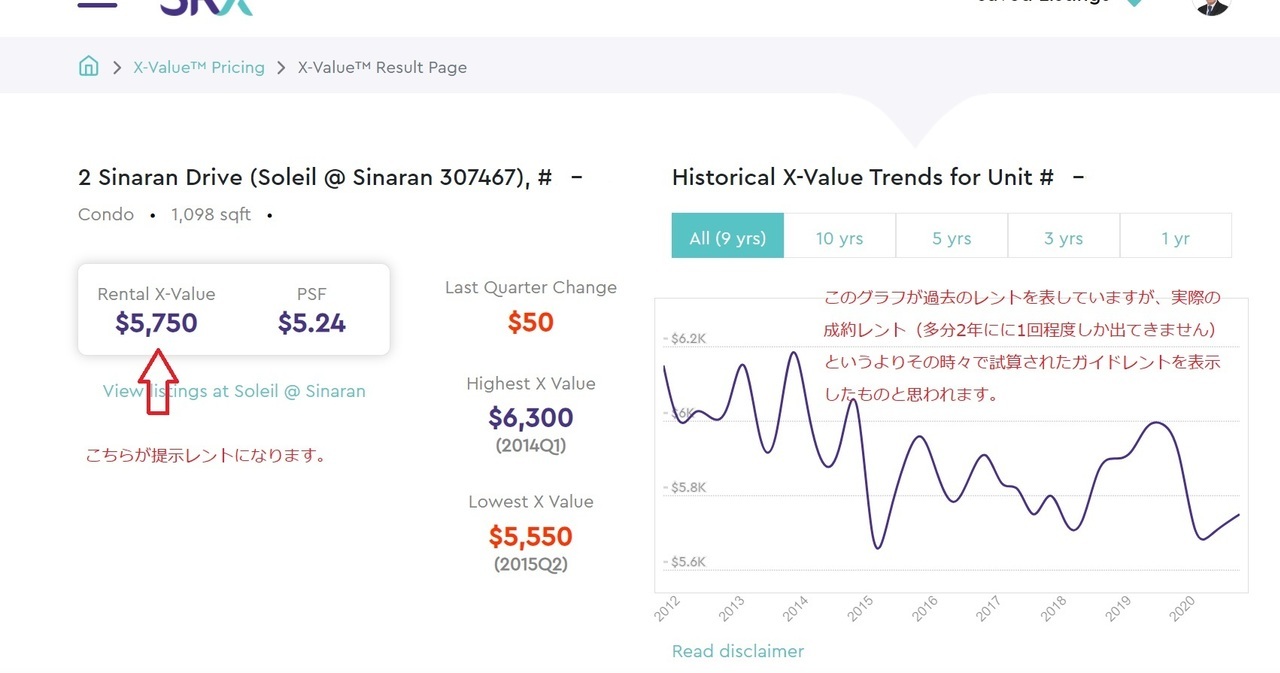Click the 2012 year label on chart axis
1280x673 pixels.
point(667,608)
